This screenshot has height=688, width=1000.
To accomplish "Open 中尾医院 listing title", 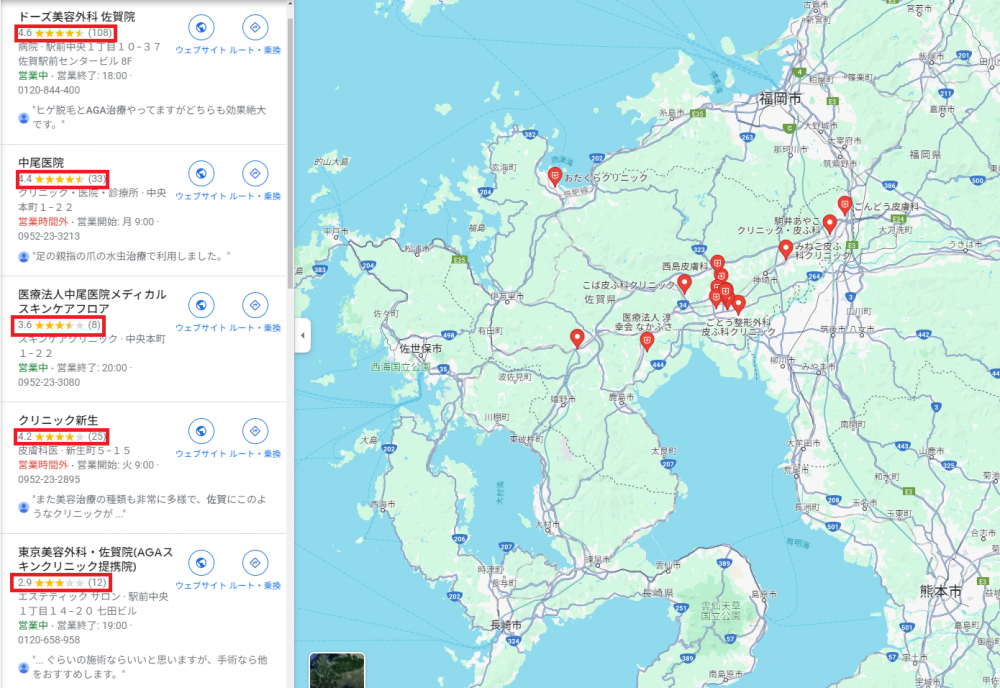I will click(x=41, y=163).
